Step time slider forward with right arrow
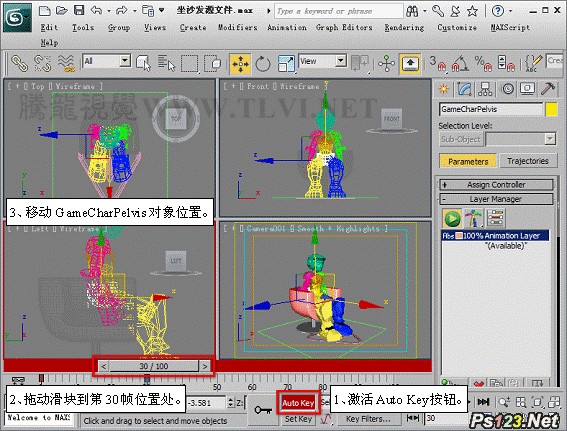The image size is (567, 431). coord(205,366)
